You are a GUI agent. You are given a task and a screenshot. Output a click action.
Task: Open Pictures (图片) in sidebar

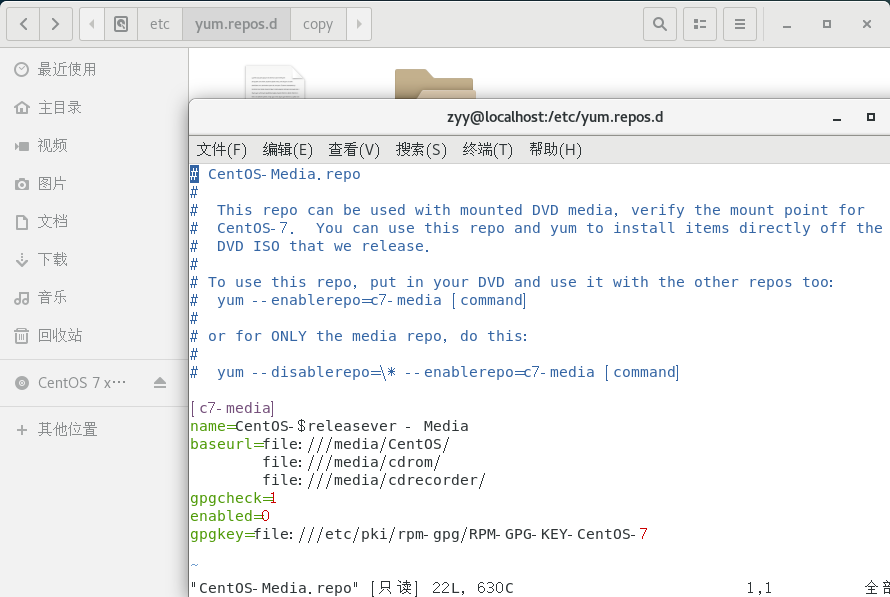94,183
